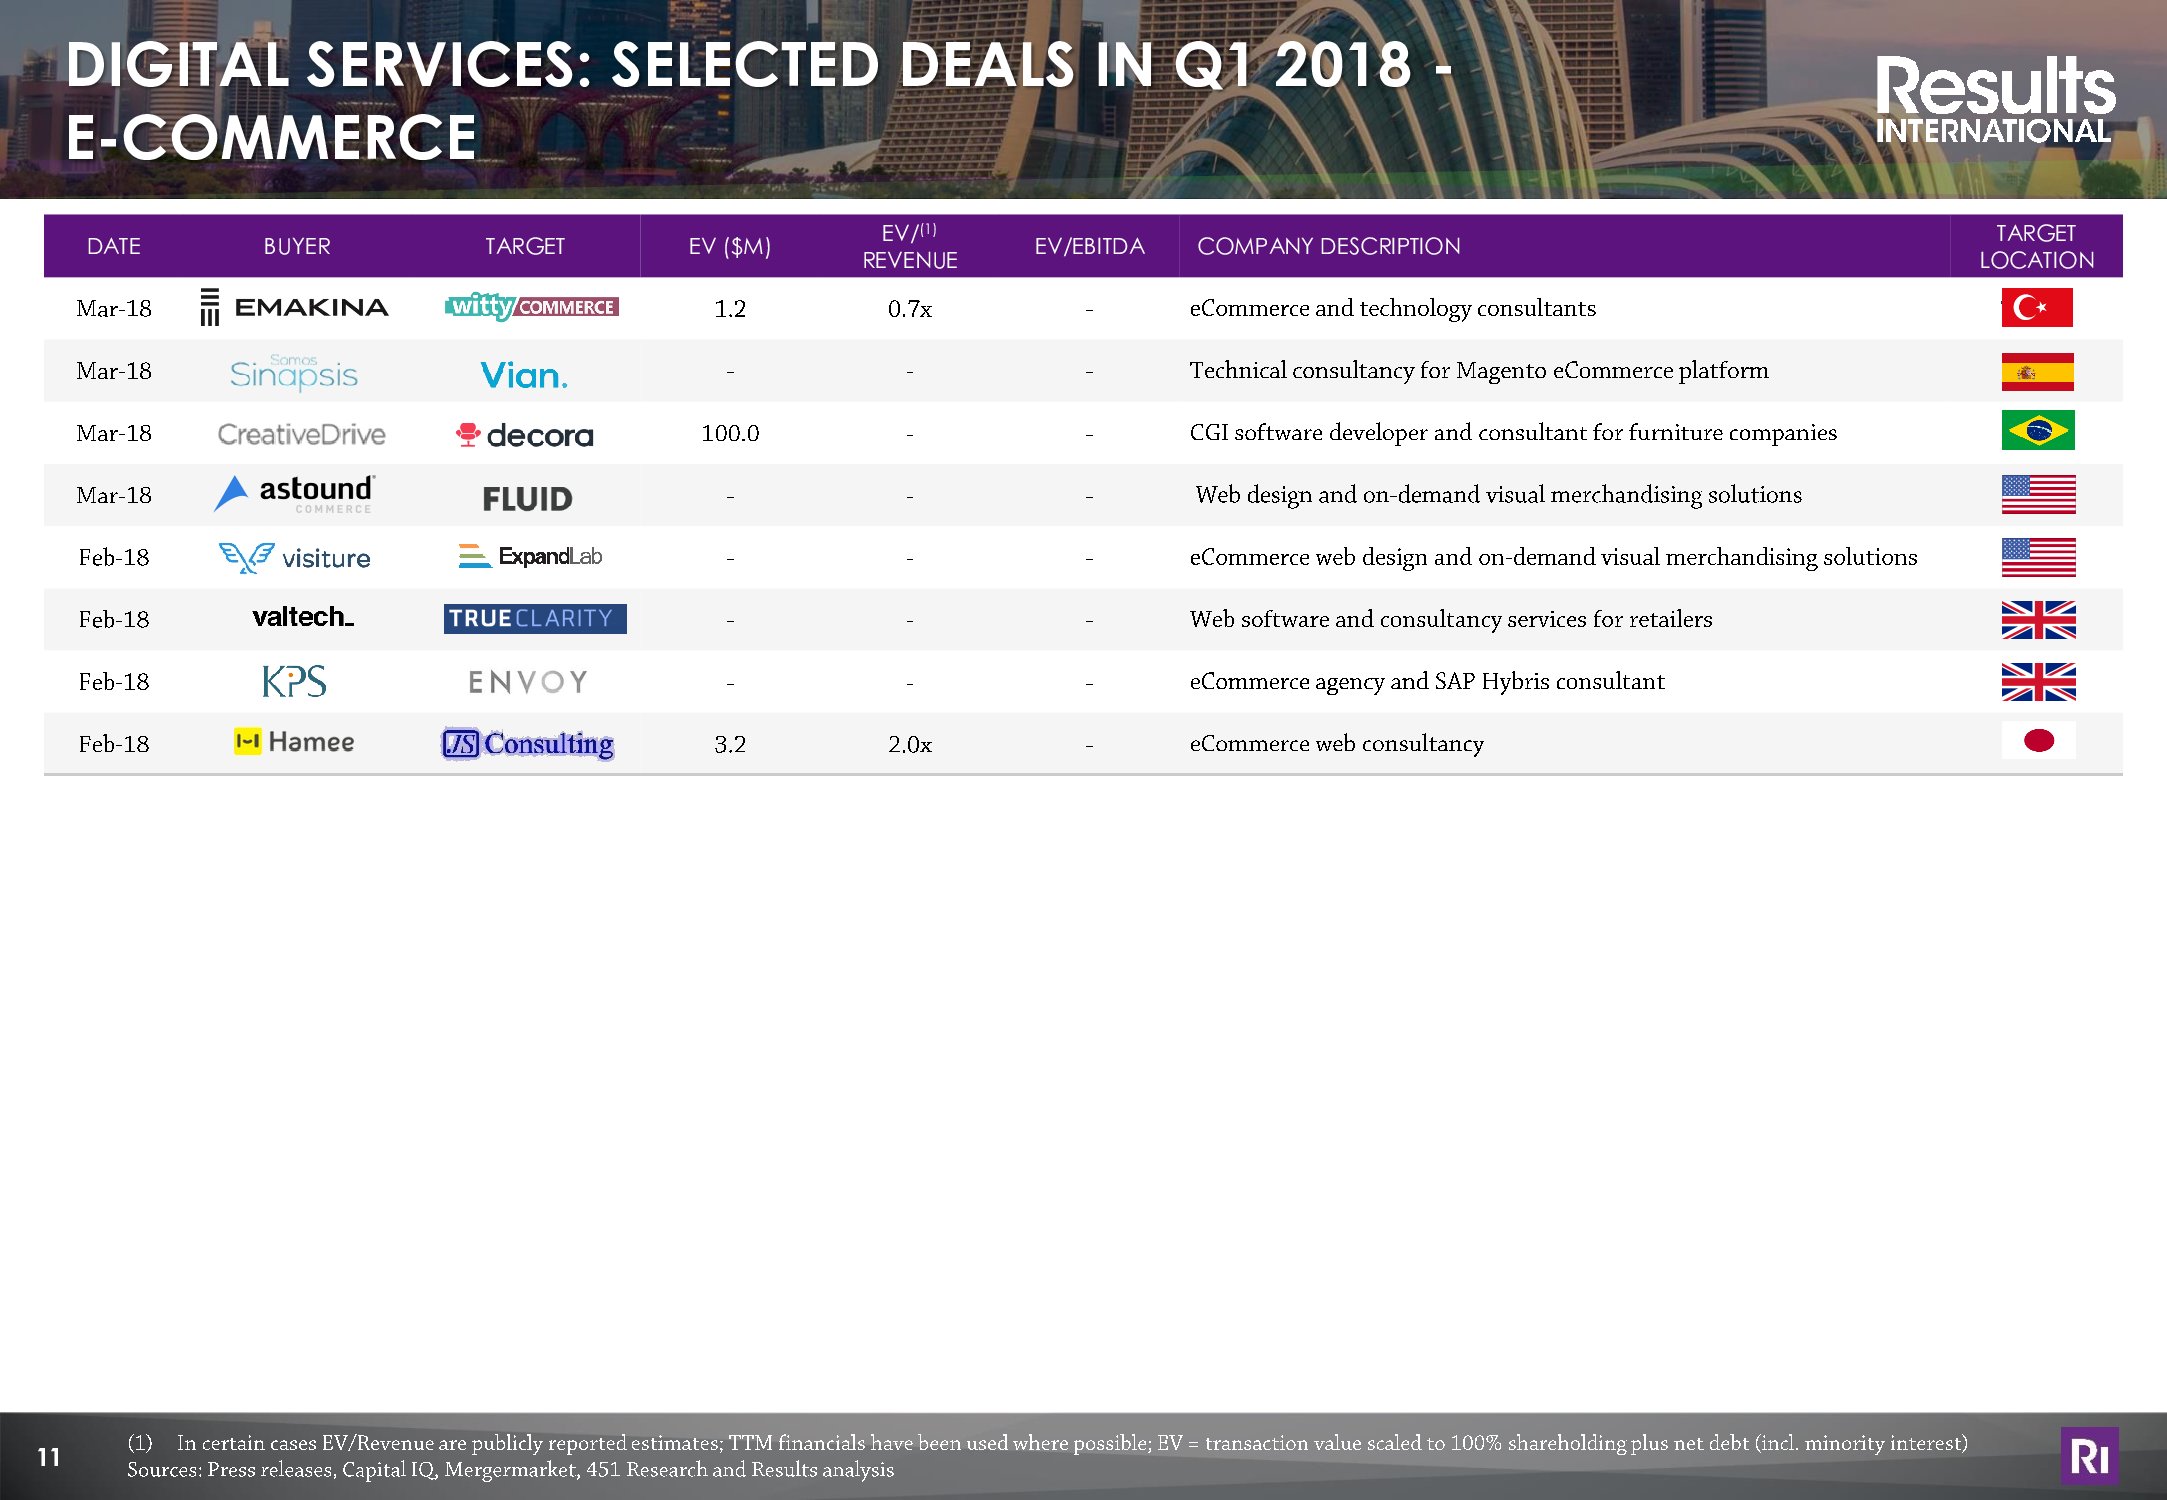This screenshot has width=2167, height=1500.
Task: Click the Target Location column header
Action: 2036,247
